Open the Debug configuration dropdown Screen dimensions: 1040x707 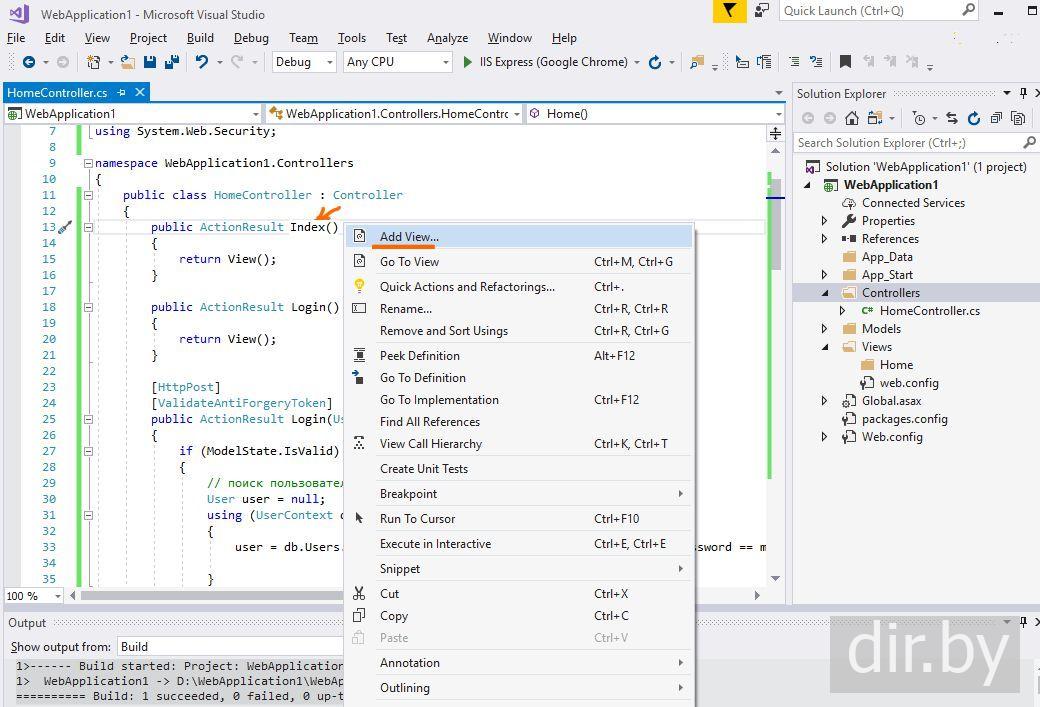pyautogui.click(x=305, y=62)
